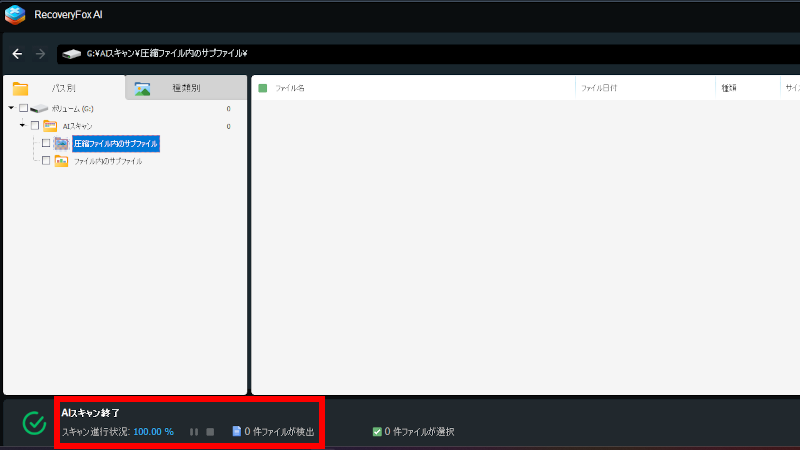Sort by the ファイル日付 column header
Viewport: 800px width, 450px height.
[x=599, y=88]
